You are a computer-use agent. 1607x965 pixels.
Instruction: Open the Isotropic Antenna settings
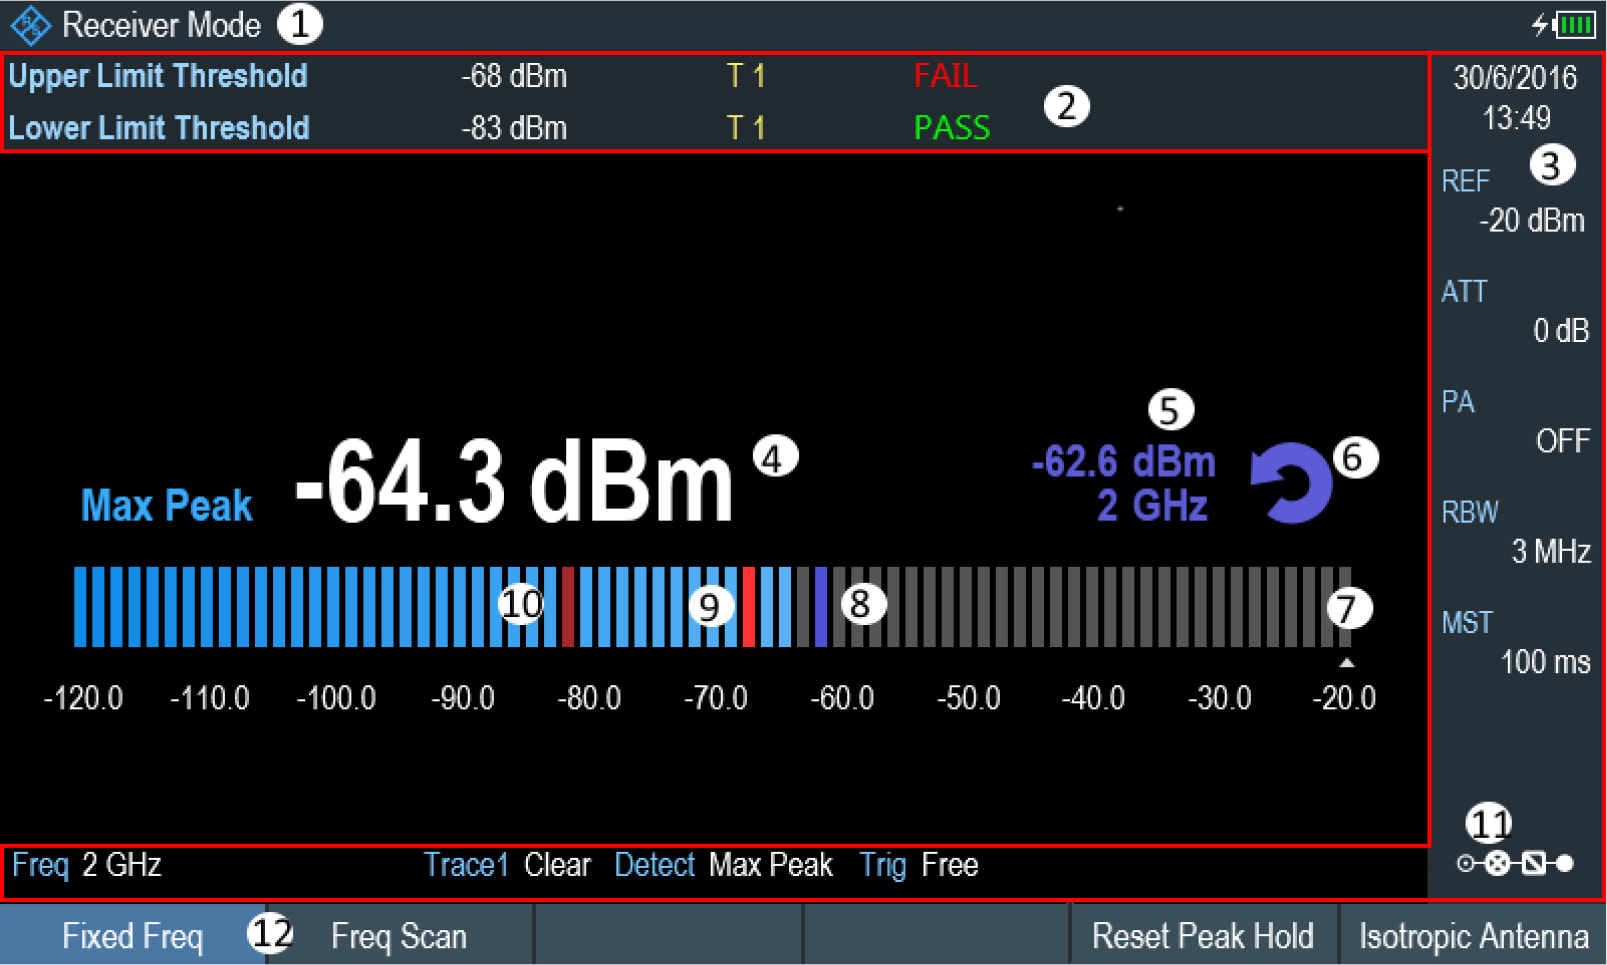coord(1470,935)
